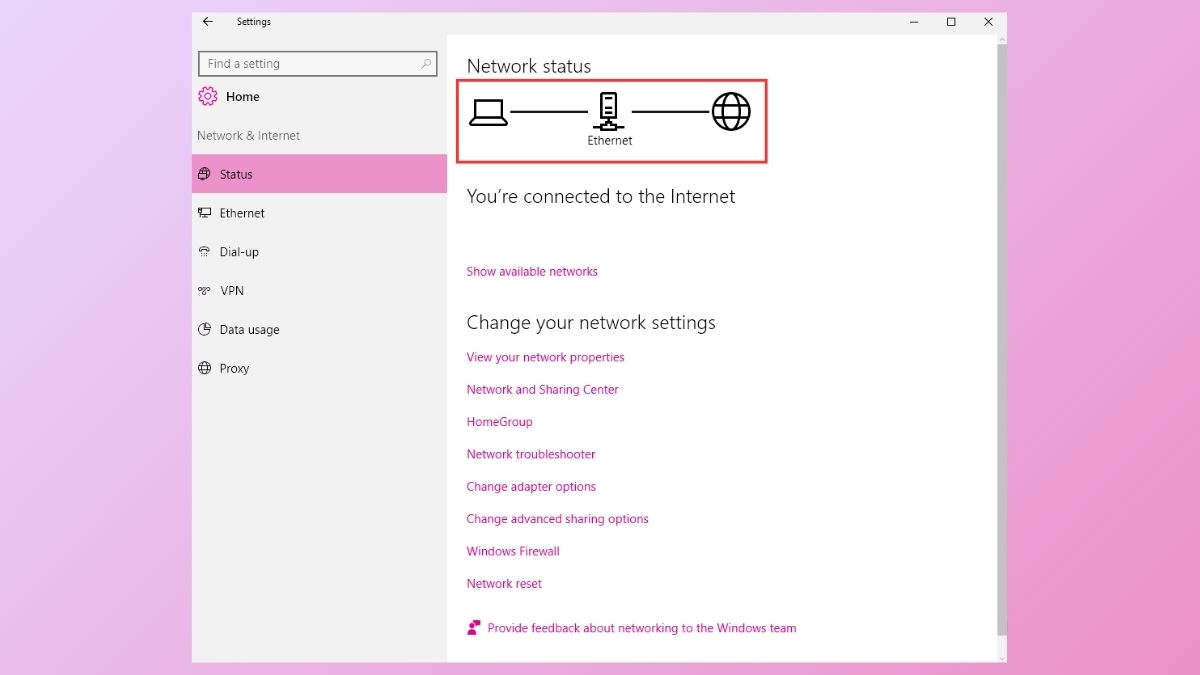Minimize the Settings window
The height and width of the screenshot is (675, 1200).
click(914, 22)
